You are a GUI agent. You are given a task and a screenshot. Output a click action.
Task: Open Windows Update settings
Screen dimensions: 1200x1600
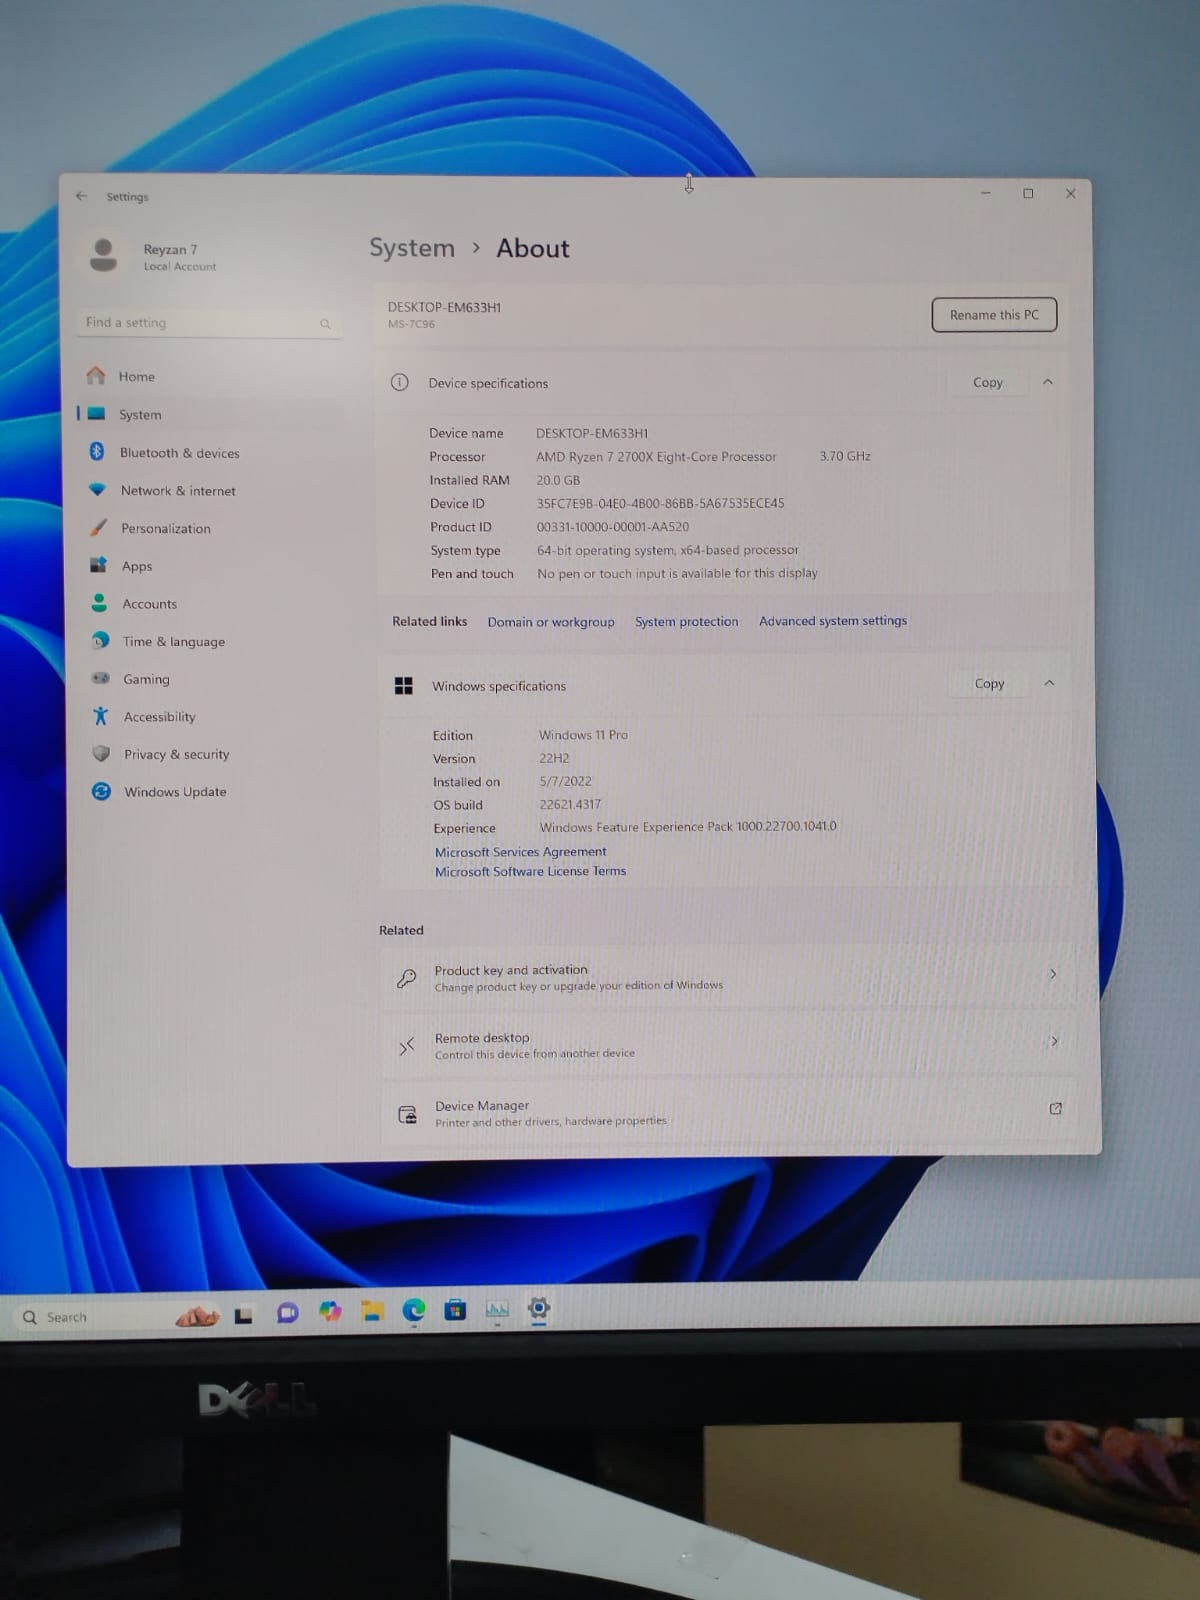point(215,791)
